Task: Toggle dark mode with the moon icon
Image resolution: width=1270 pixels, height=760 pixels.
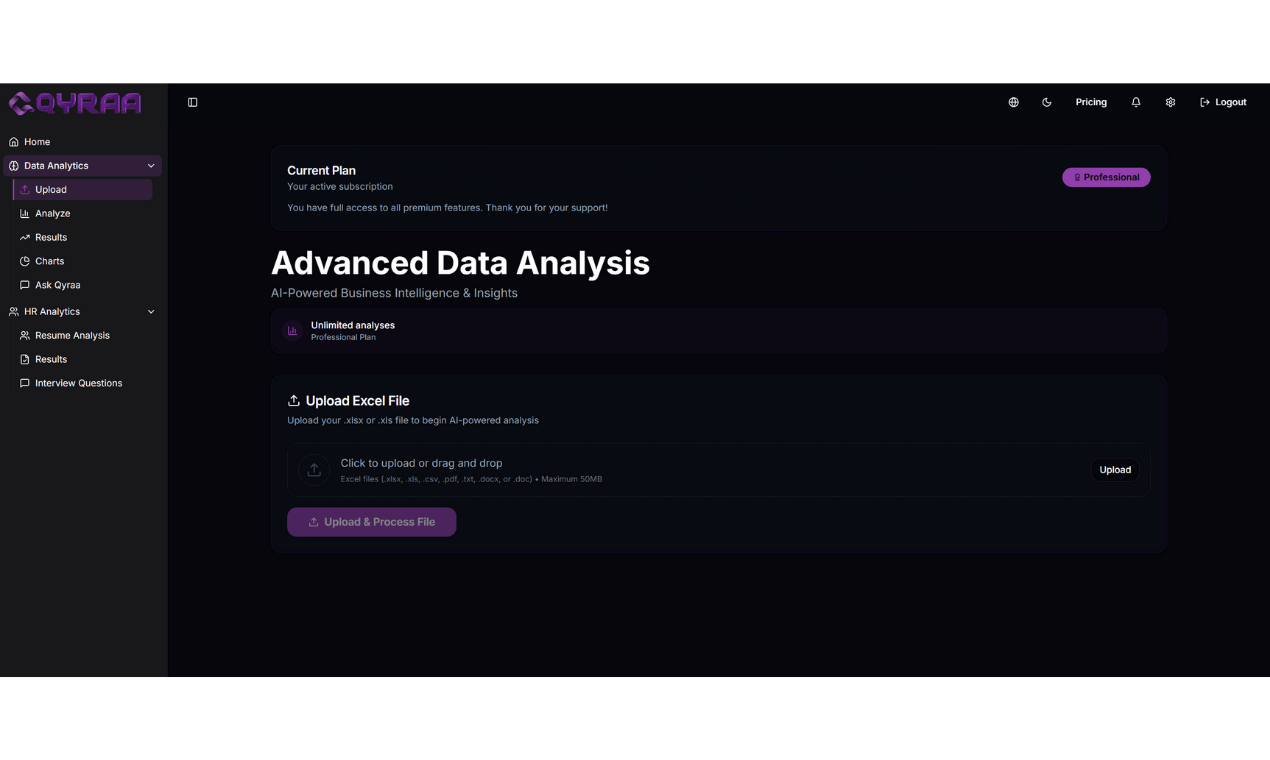Action: click(1046, 102)
